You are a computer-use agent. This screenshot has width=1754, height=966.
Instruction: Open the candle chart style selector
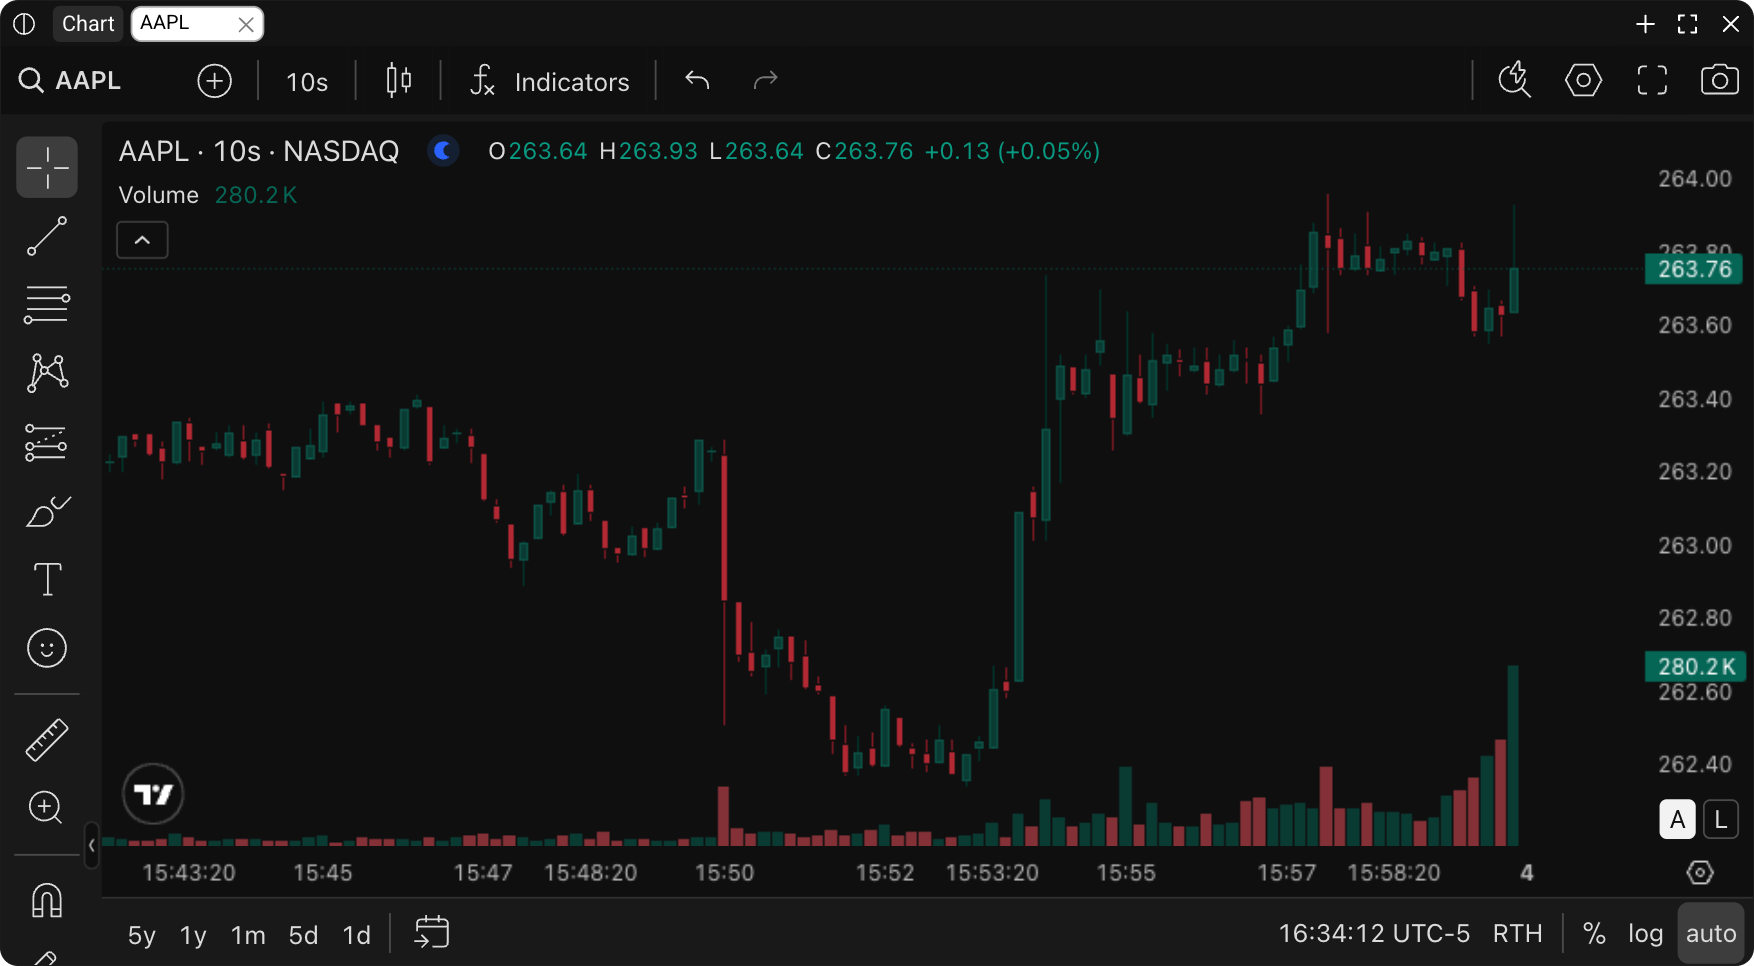pos(396,80)
